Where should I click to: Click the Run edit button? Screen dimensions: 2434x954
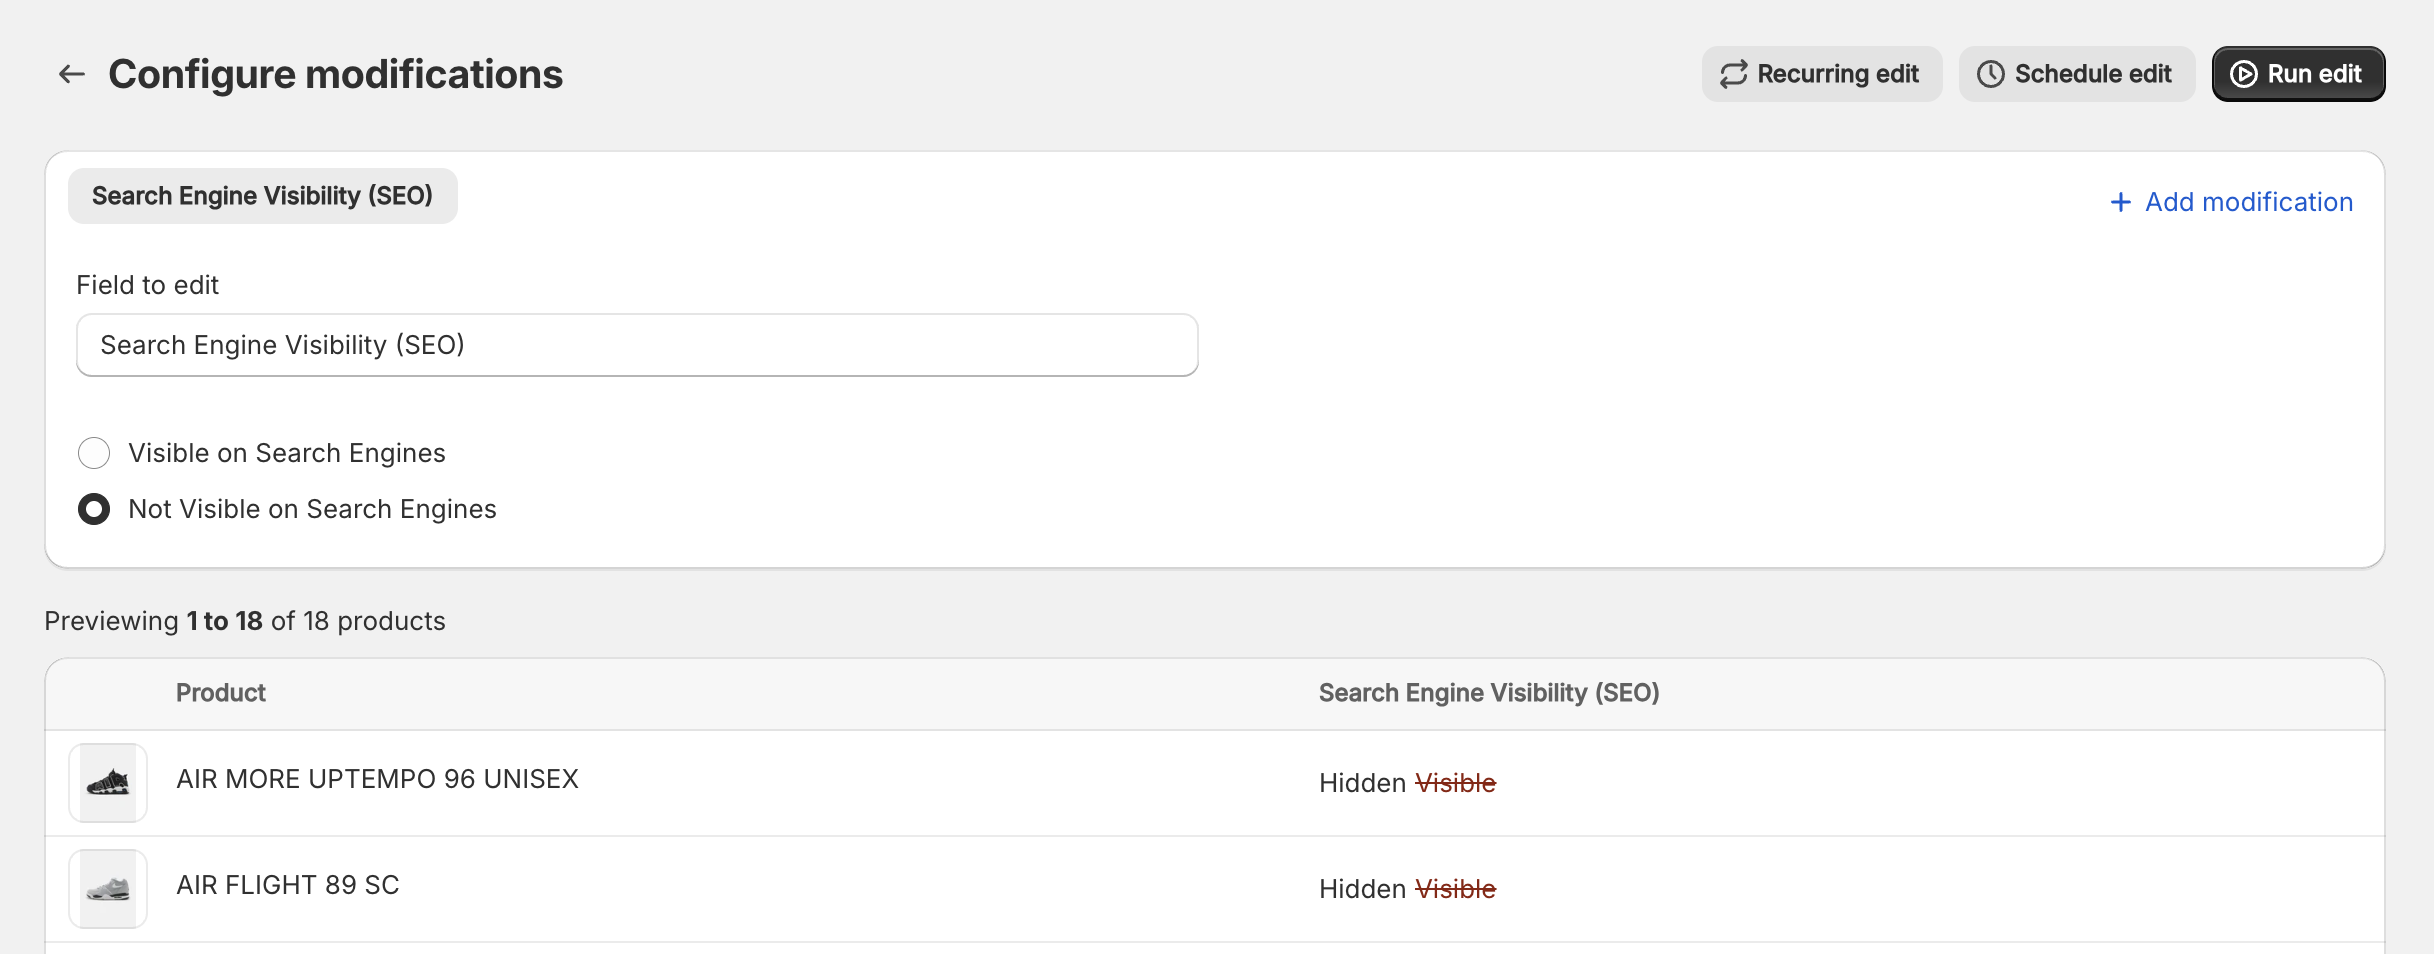2298,74
